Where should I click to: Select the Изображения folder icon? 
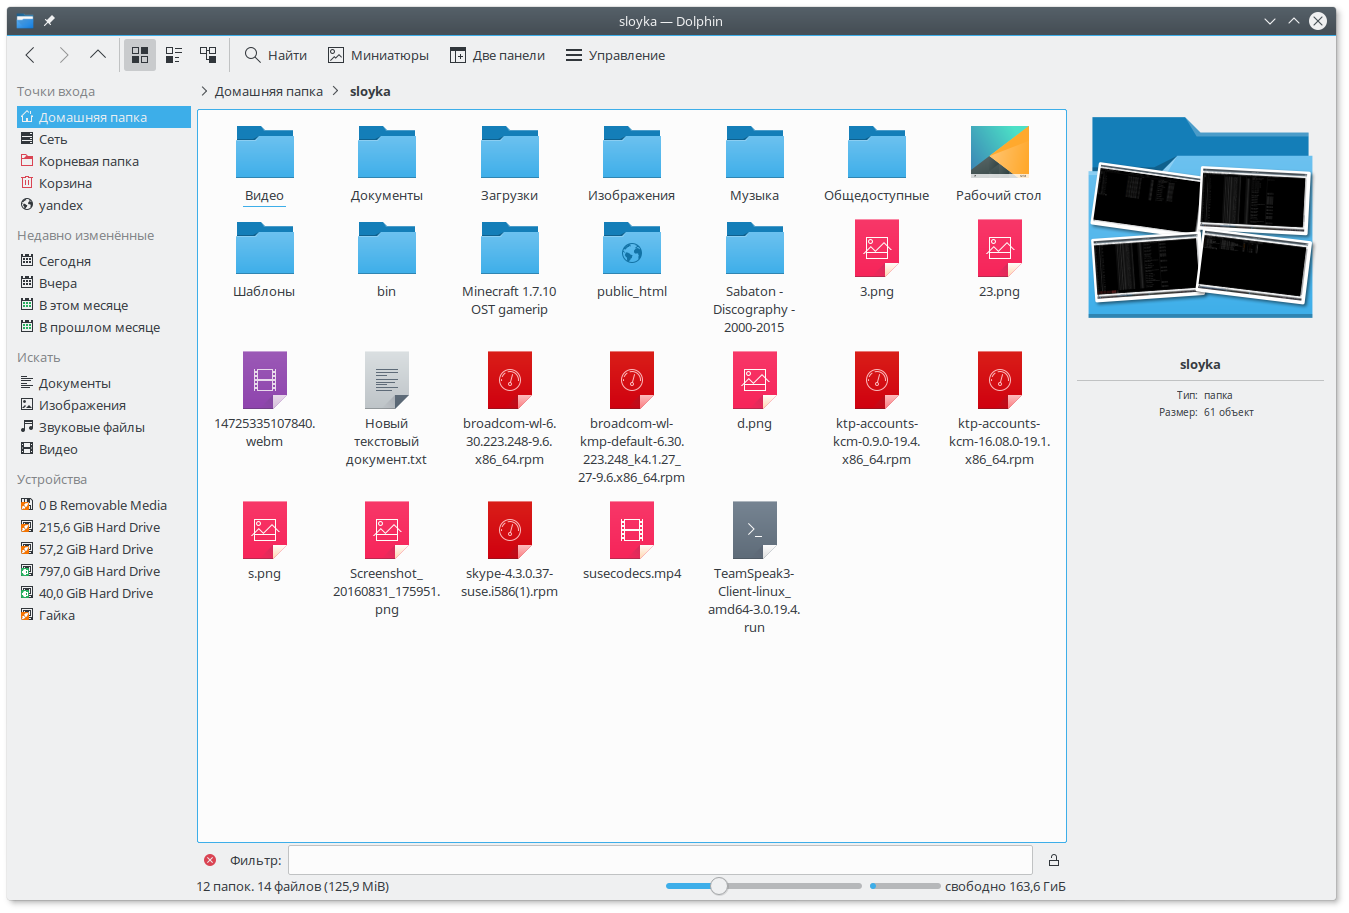632,152
